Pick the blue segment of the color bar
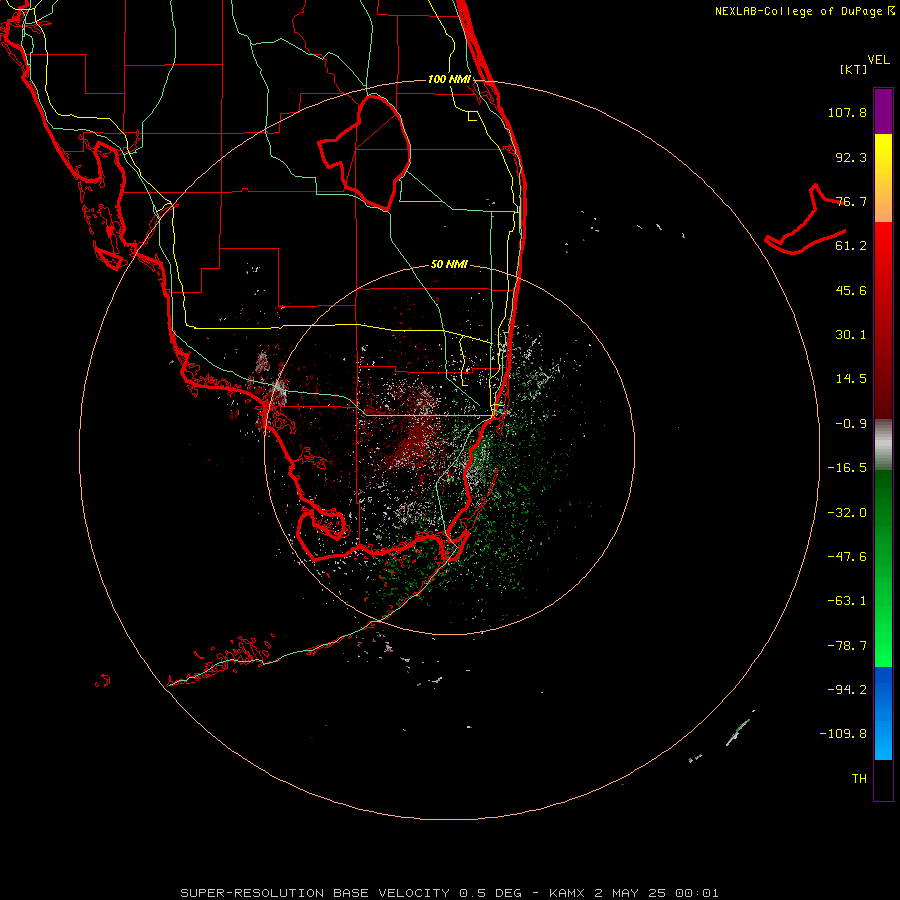This screenshot has width=900, height=900. click(883, 713)
